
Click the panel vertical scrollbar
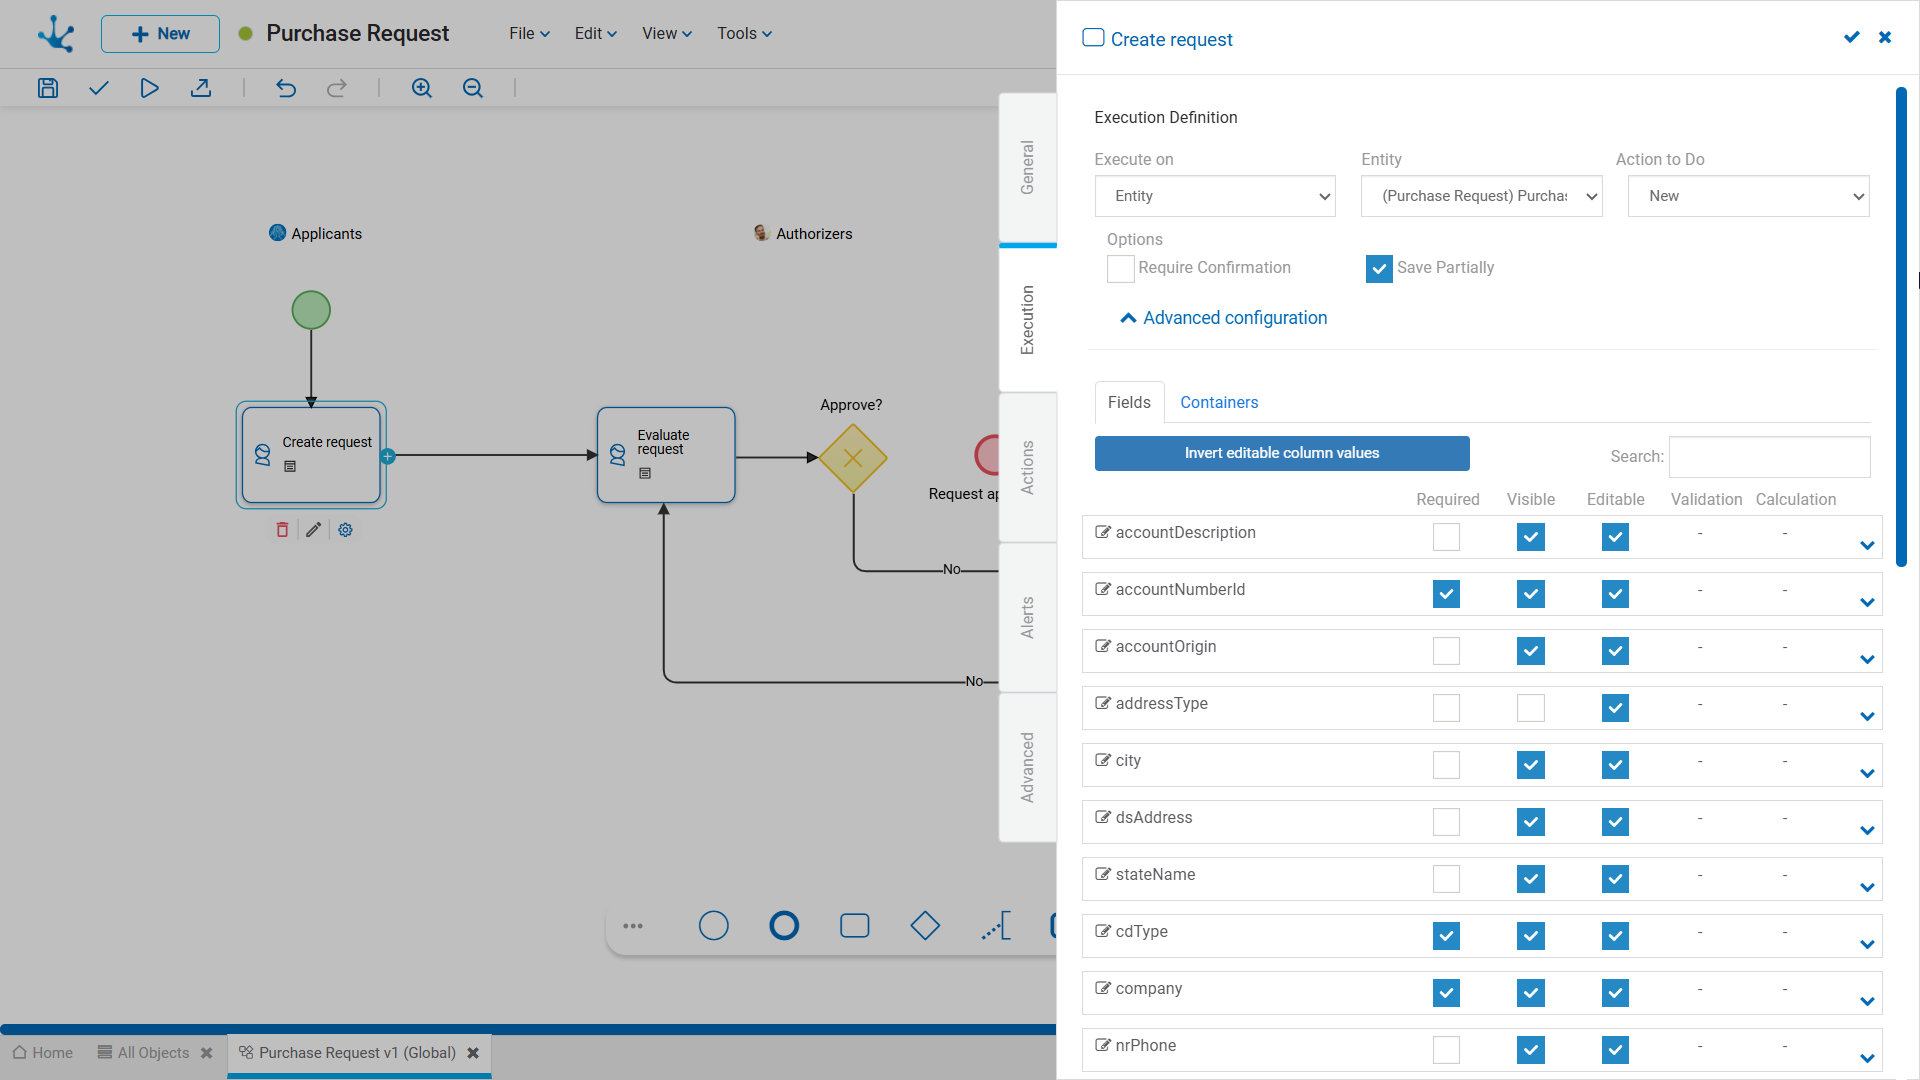[1901, 327]
